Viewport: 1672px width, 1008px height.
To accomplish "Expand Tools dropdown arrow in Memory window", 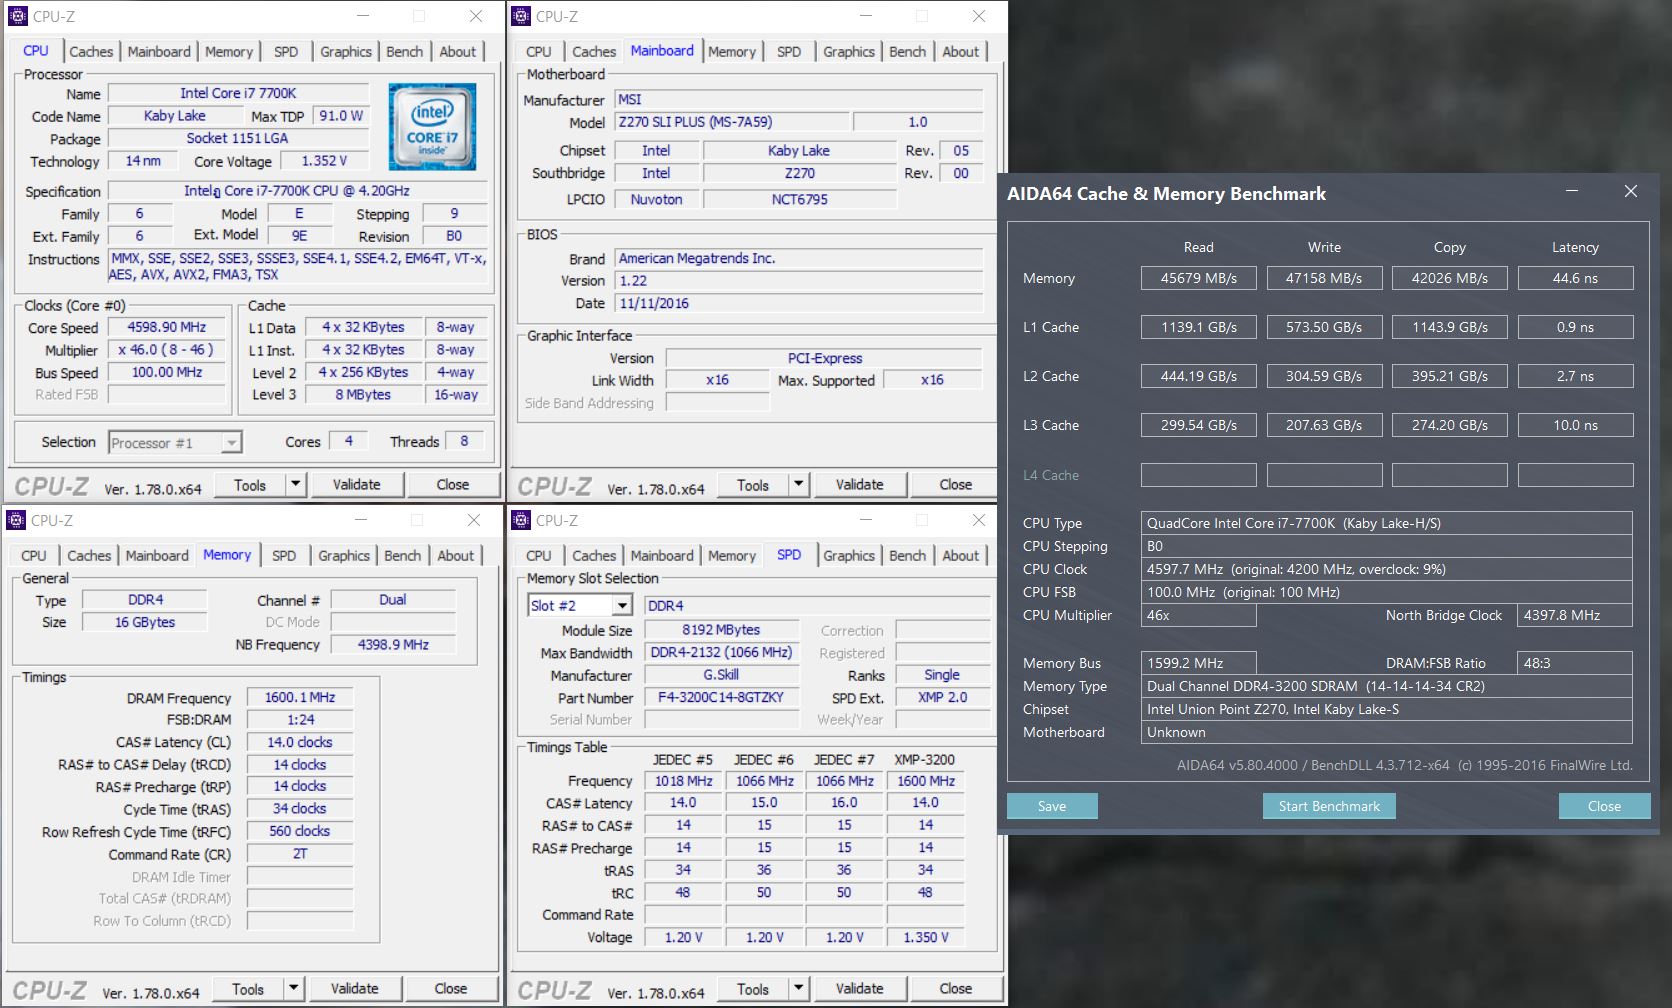I will coord(293,989).
